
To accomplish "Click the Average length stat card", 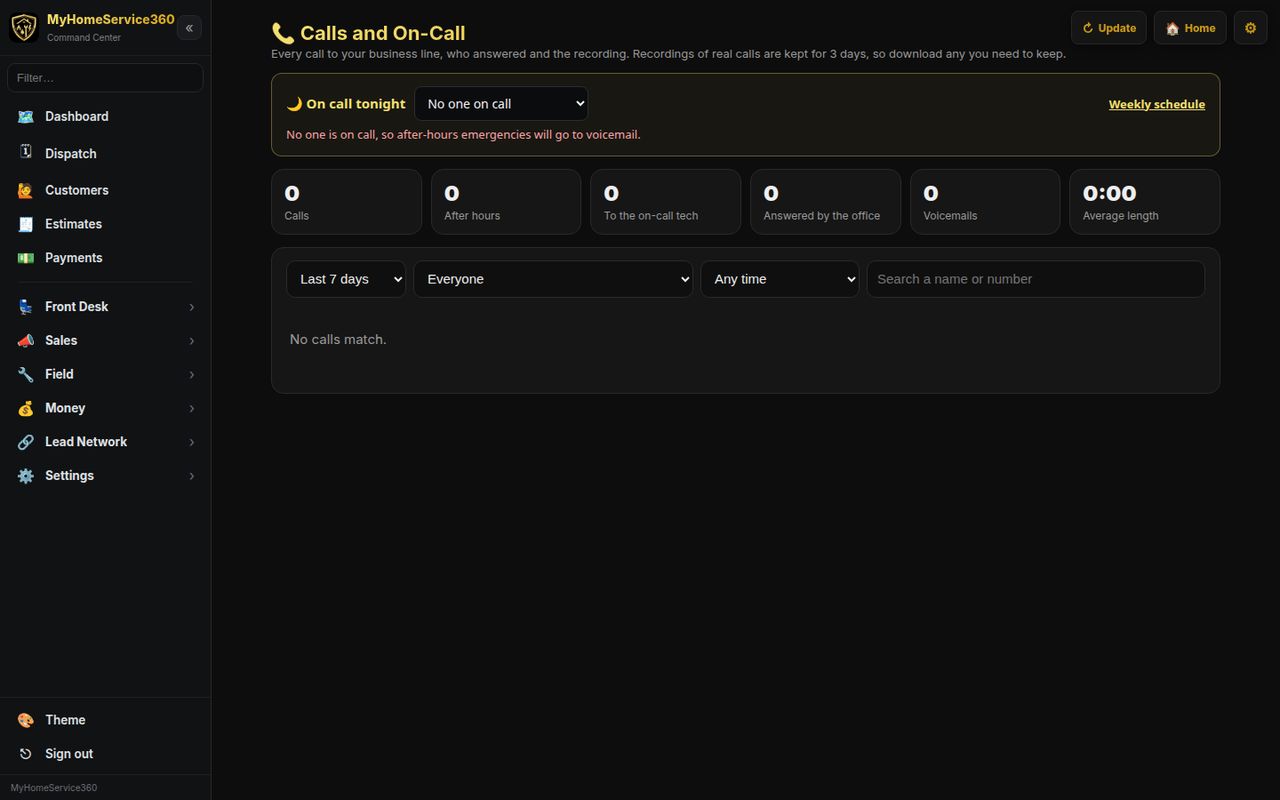I will (1145, 202).
